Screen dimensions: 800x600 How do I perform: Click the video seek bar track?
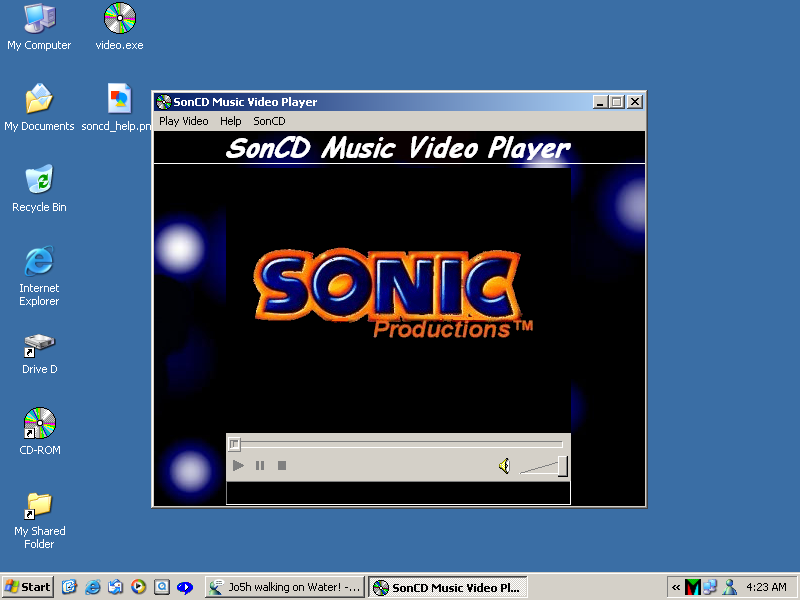click(400, 444)
